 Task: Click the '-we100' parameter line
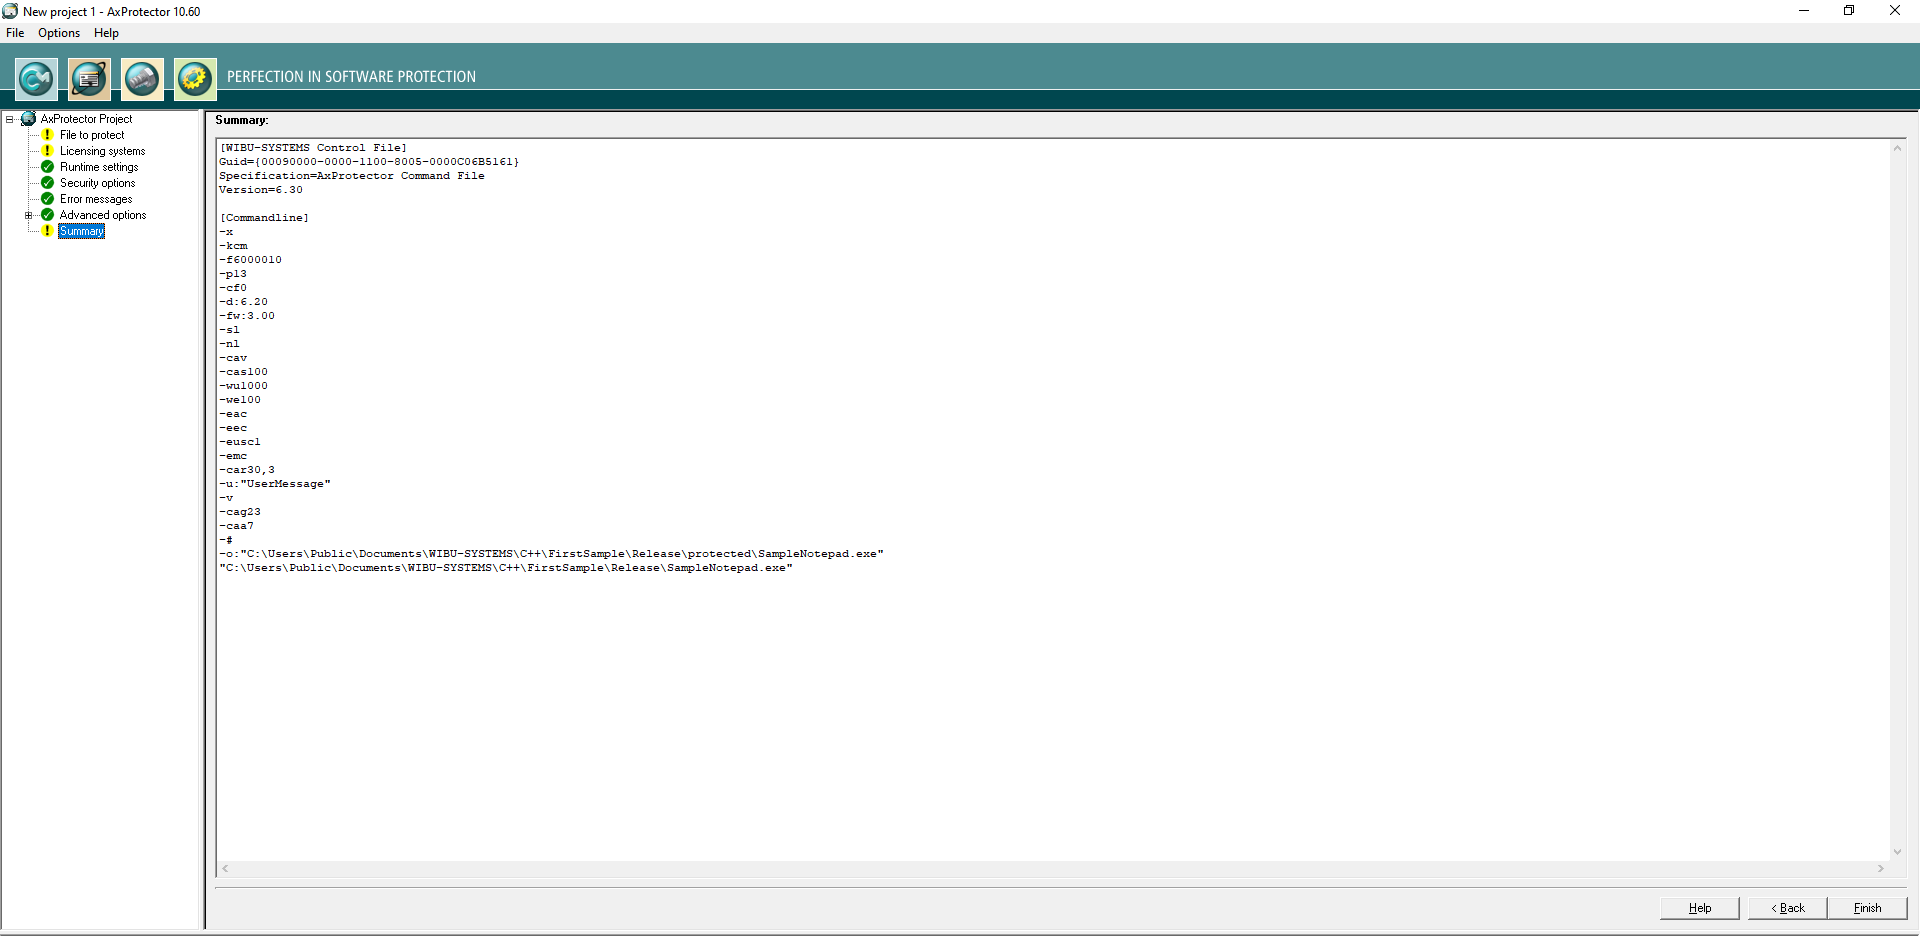pyautogui.click(x=240, y=400)
